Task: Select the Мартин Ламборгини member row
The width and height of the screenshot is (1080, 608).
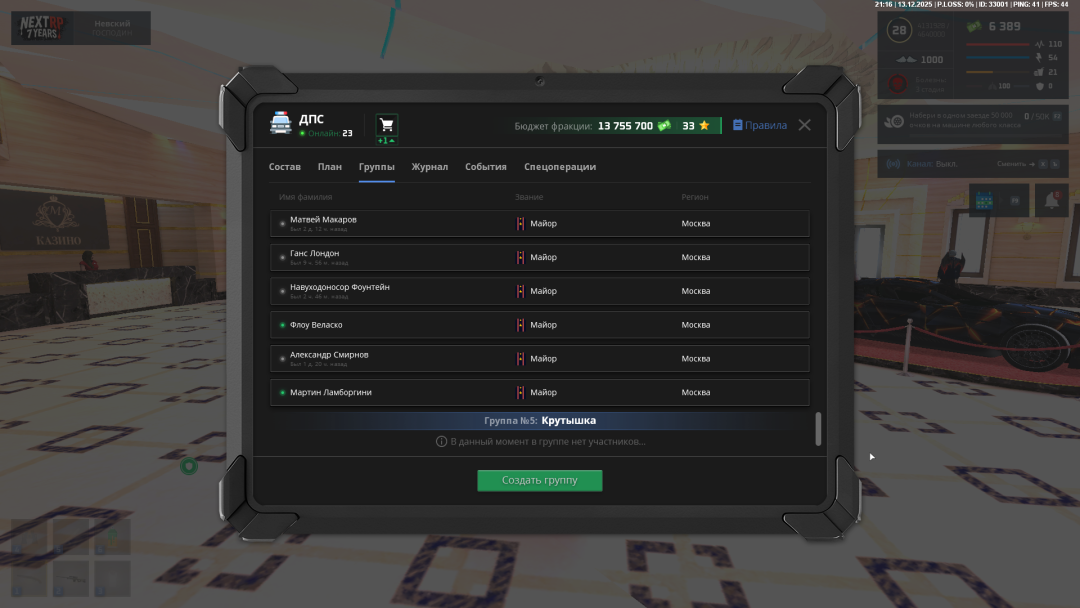Action: click(x=540, y=392)
